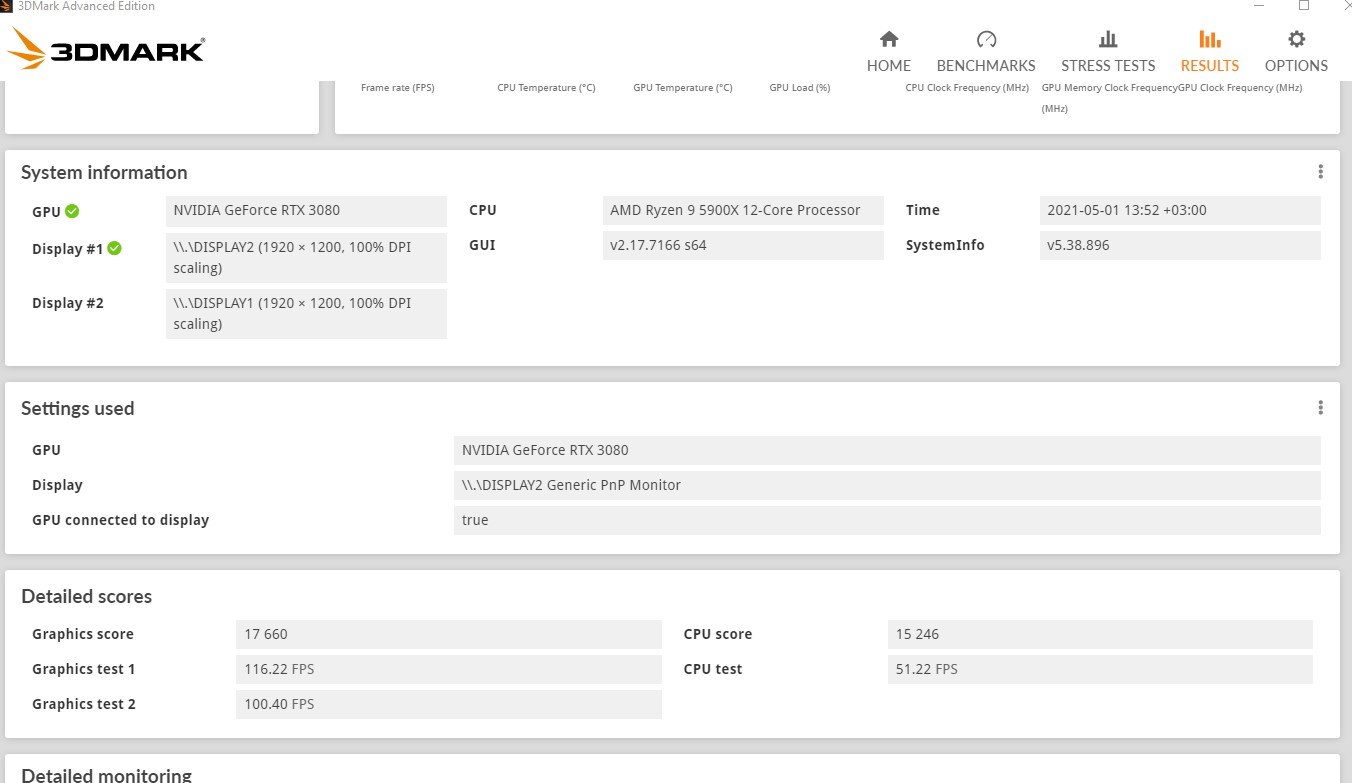Click the 3DMark logo
Viewport: 1352px width, 783px height.
[105, 48]
